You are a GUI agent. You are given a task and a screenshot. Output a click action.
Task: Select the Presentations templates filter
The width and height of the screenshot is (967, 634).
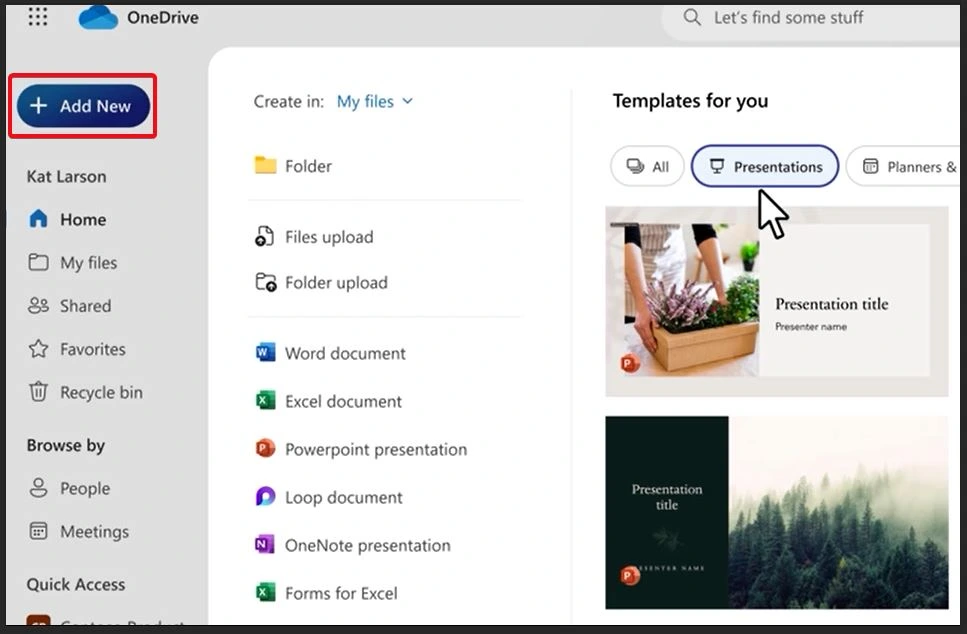point(765,167)
